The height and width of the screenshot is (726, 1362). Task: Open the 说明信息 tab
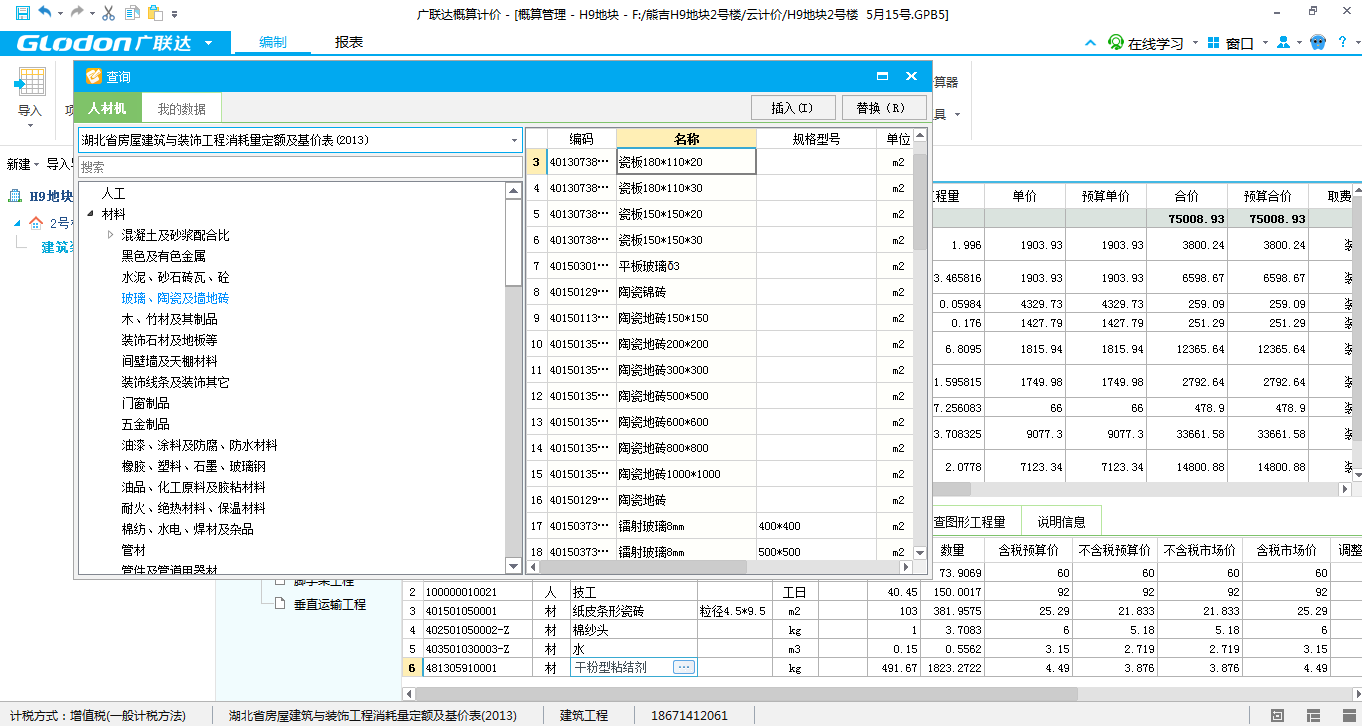coord(1061,521)
